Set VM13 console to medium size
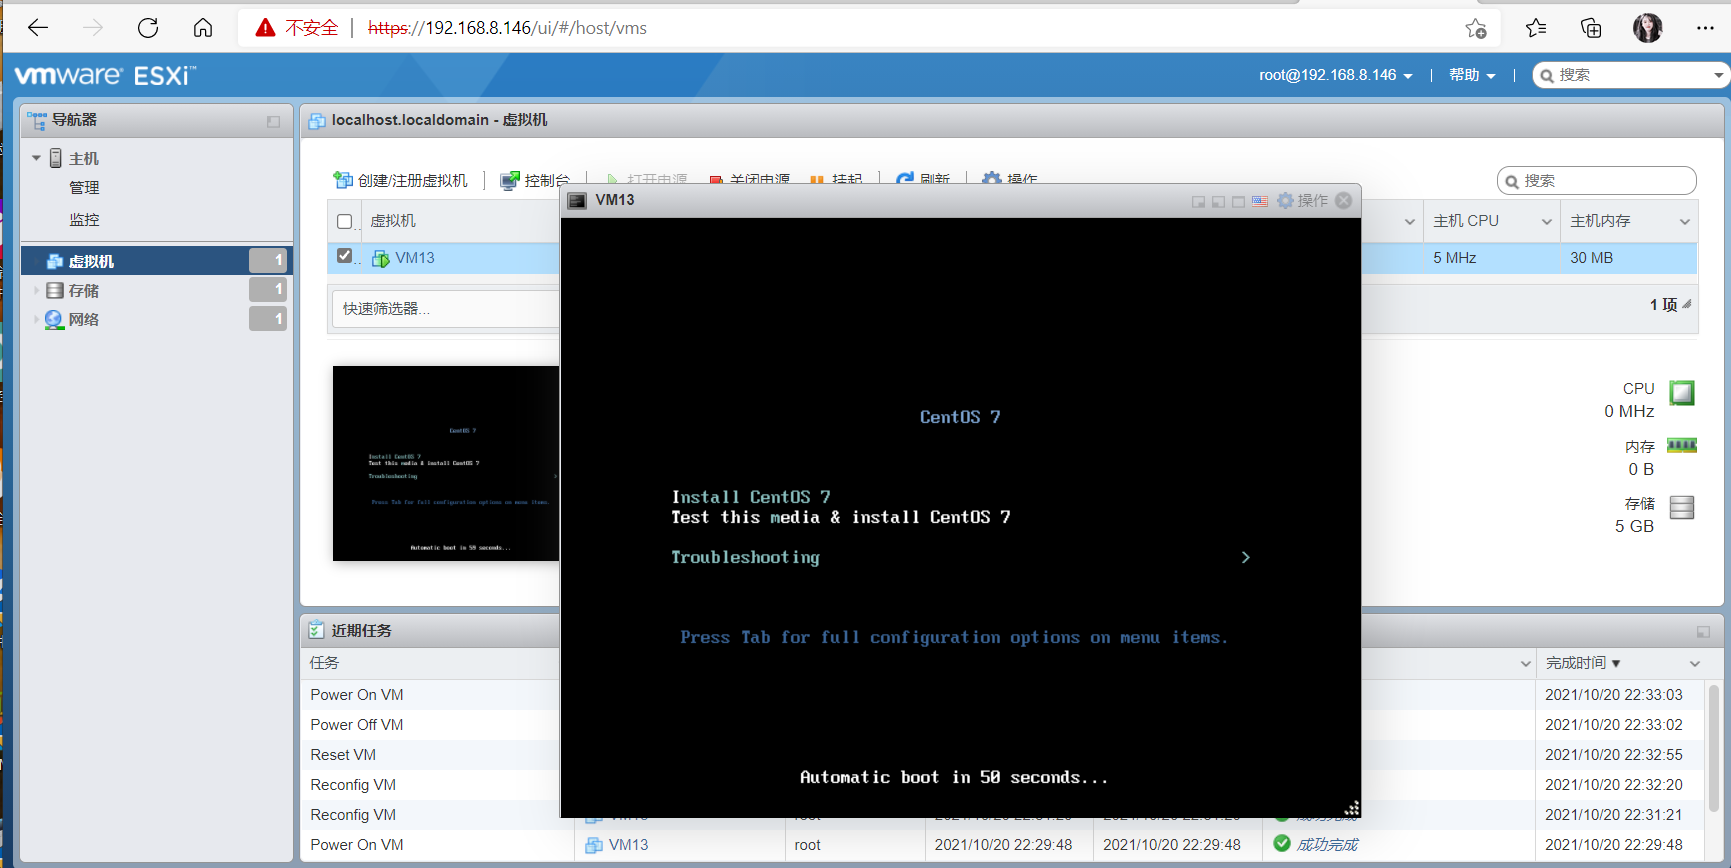This screenshot has width=1731, height=868. [x=1218, y=202]
